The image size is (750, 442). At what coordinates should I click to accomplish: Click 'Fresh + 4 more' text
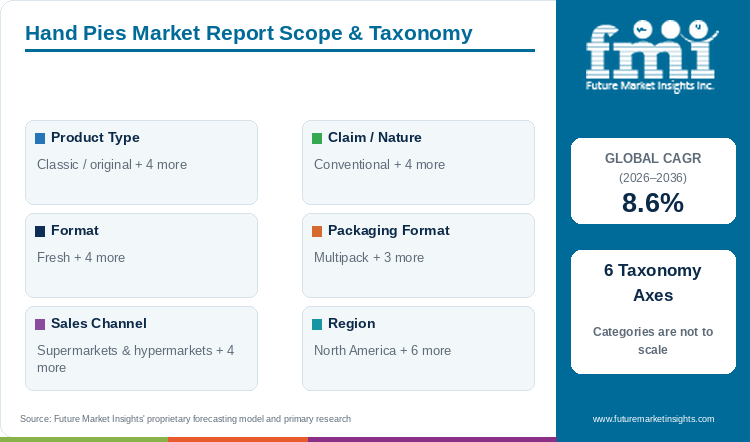[81, 257]
